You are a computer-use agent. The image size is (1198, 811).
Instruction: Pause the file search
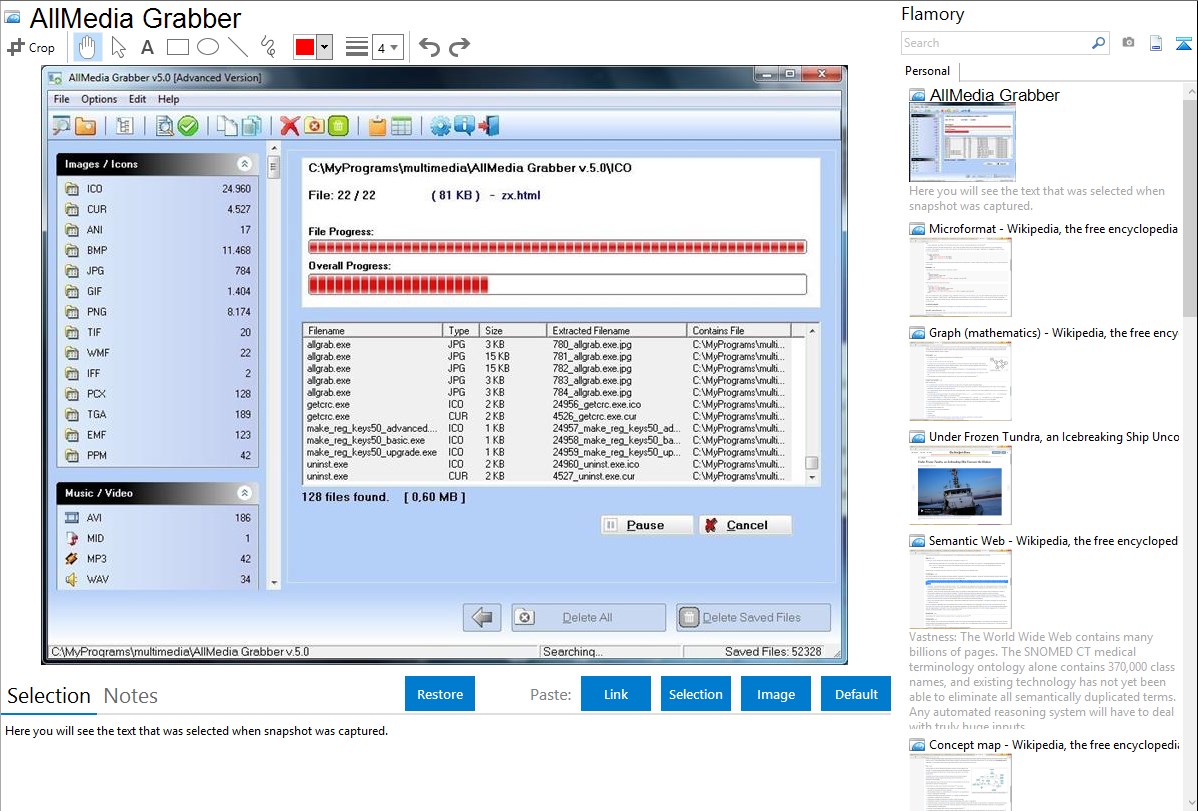pyautogui.click(x=646, y=525)
